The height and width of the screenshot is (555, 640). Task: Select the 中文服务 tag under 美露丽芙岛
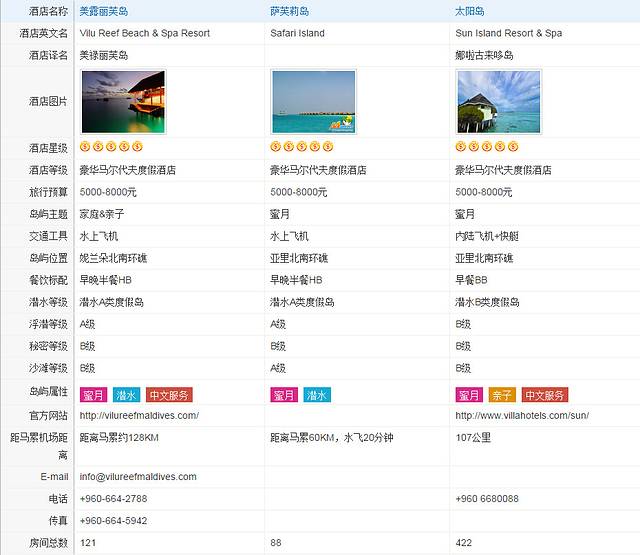tap(169, 395)
